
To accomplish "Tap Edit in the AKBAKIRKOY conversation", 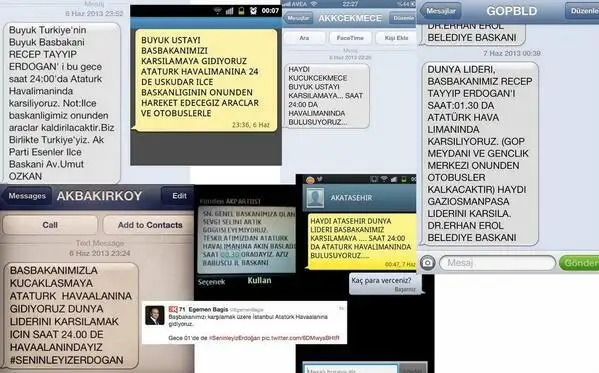I will (x=179, y=196).
